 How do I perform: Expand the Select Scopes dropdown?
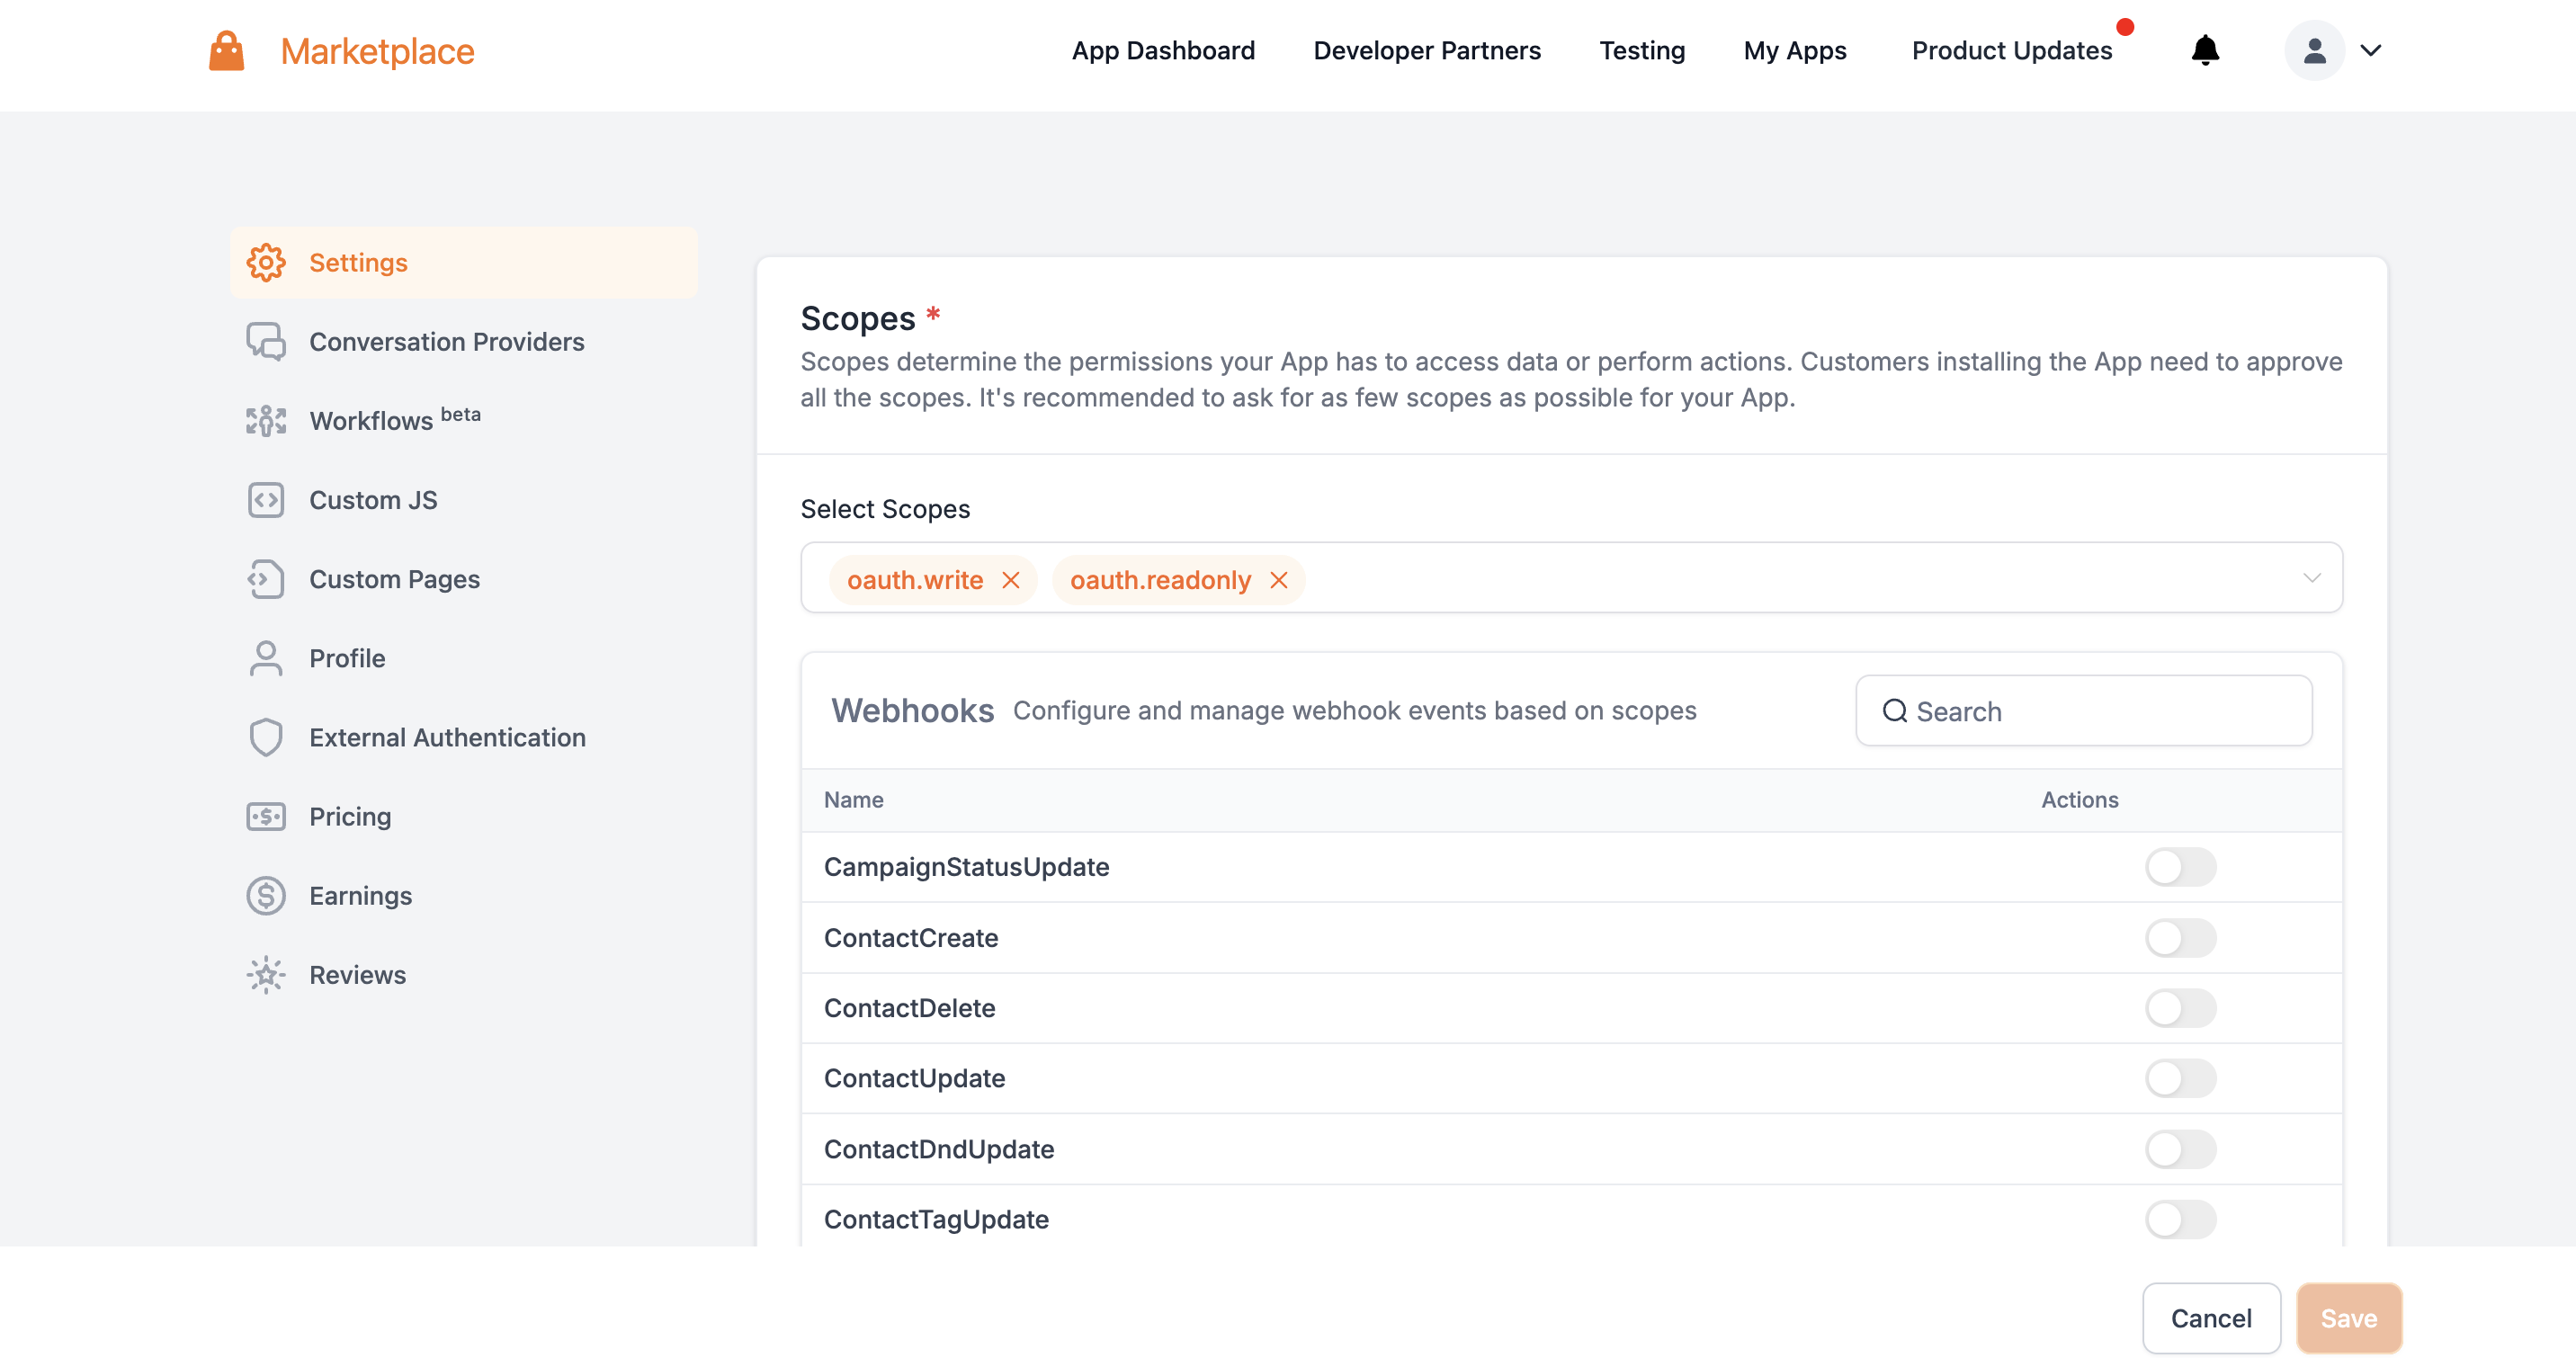2310,577
